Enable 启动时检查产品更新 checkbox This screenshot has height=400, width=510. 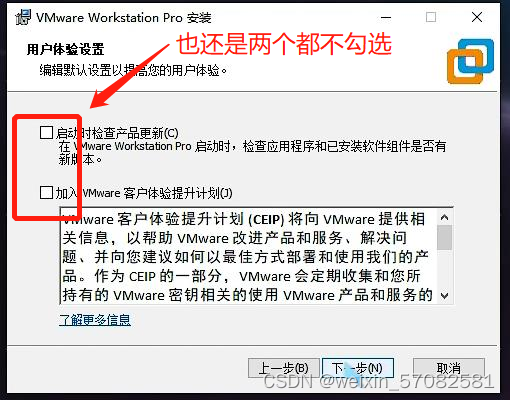(x=46, y=132)
